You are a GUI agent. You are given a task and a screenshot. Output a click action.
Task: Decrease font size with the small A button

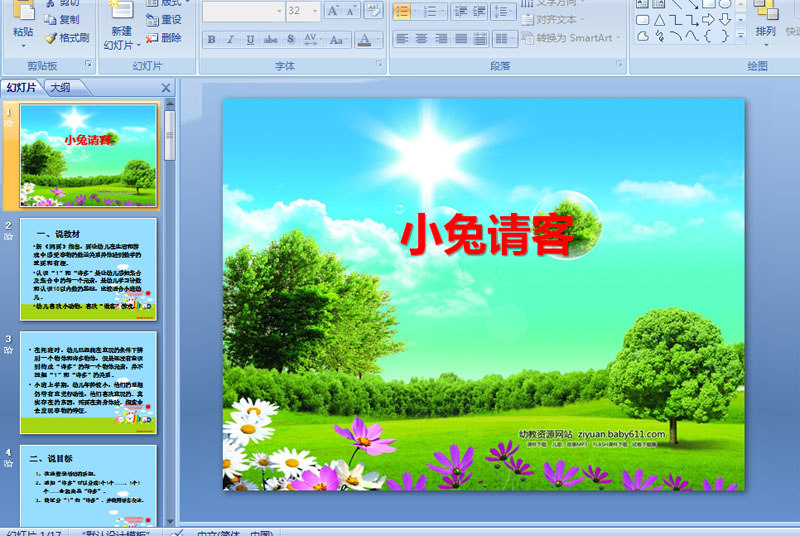tap(351, 11)
